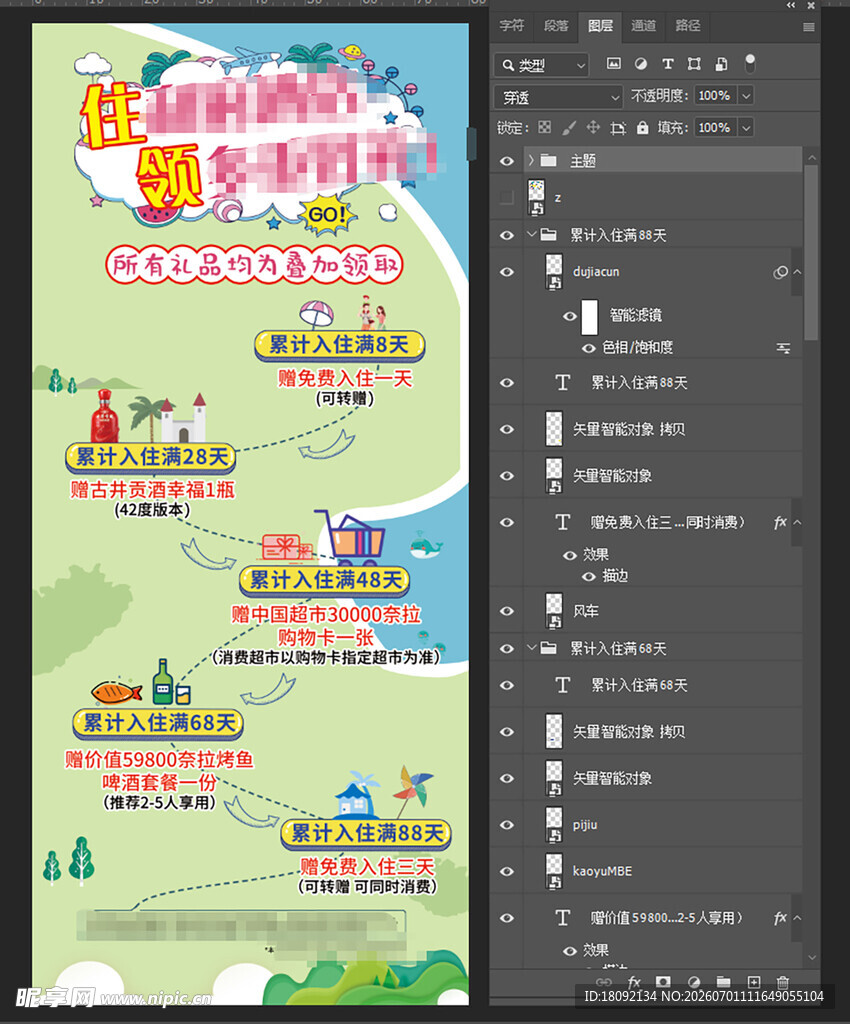Switch to the 字符 tab
This screenshot has height=1024, width=850.
[511, 25]
